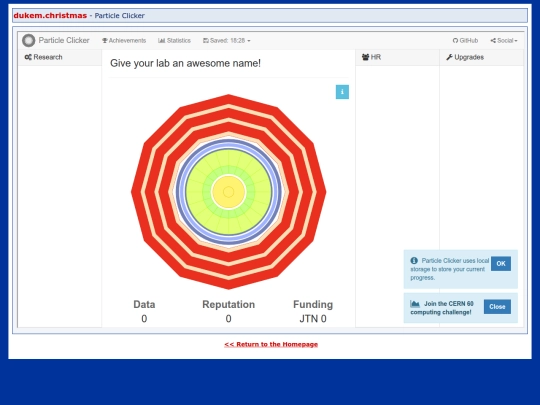Open the Statistics menu item
The height and width of the screenshot is (405, 540).
pyautogui.click(x=174, y=41)
